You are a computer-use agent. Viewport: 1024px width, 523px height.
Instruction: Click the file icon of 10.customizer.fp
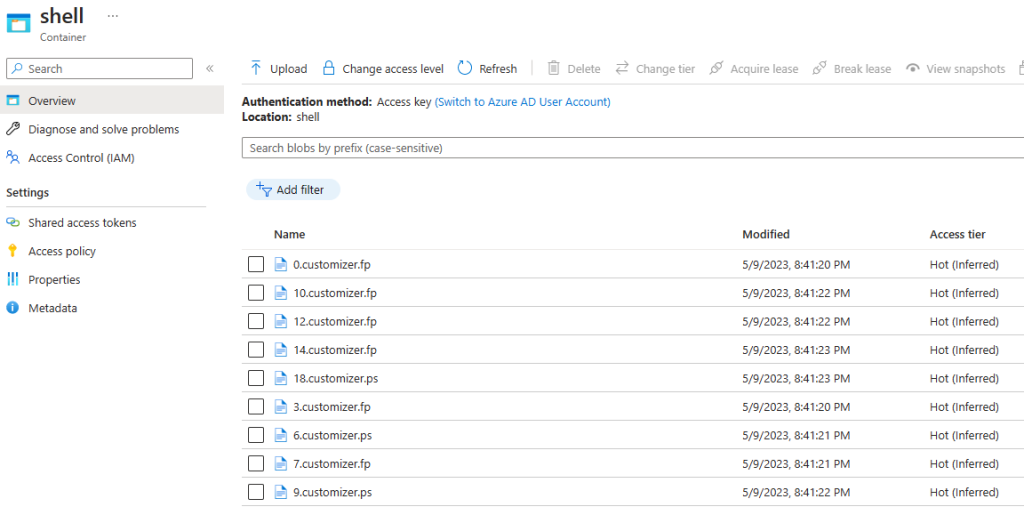coord(280,293)
